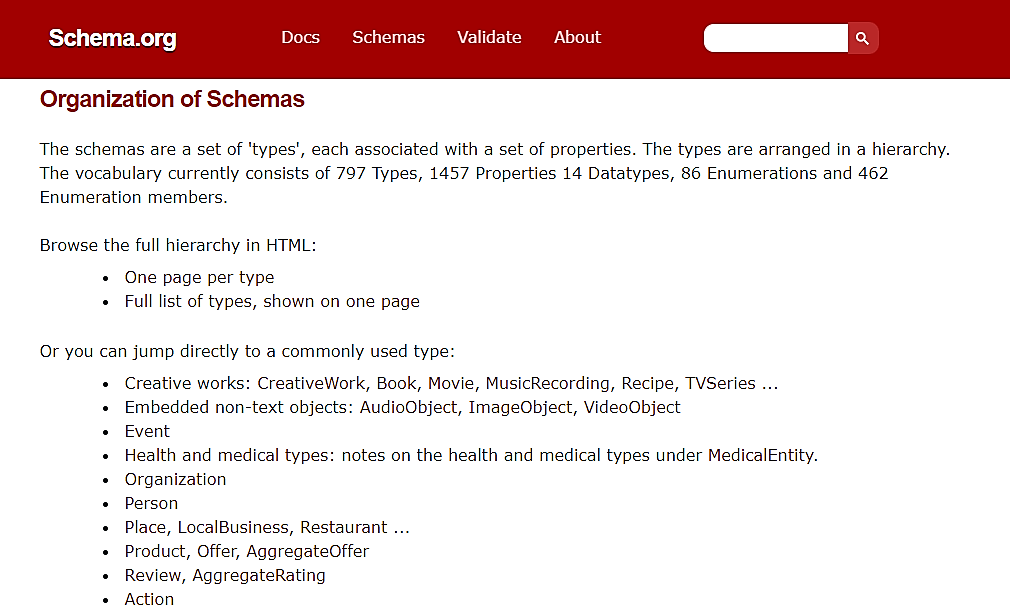This screenshot has height=612, width=1010.
Task: Open the About page
Action: pos(577,37)
